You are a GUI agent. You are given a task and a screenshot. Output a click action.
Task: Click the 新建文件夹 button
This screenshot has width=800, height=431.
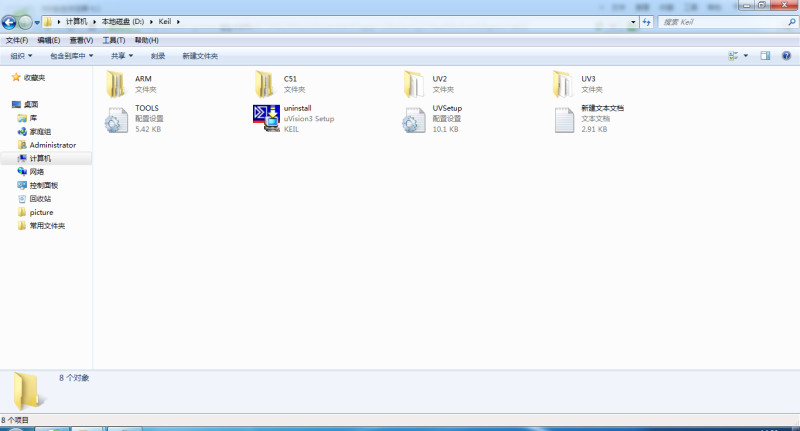tap(200, 56)
